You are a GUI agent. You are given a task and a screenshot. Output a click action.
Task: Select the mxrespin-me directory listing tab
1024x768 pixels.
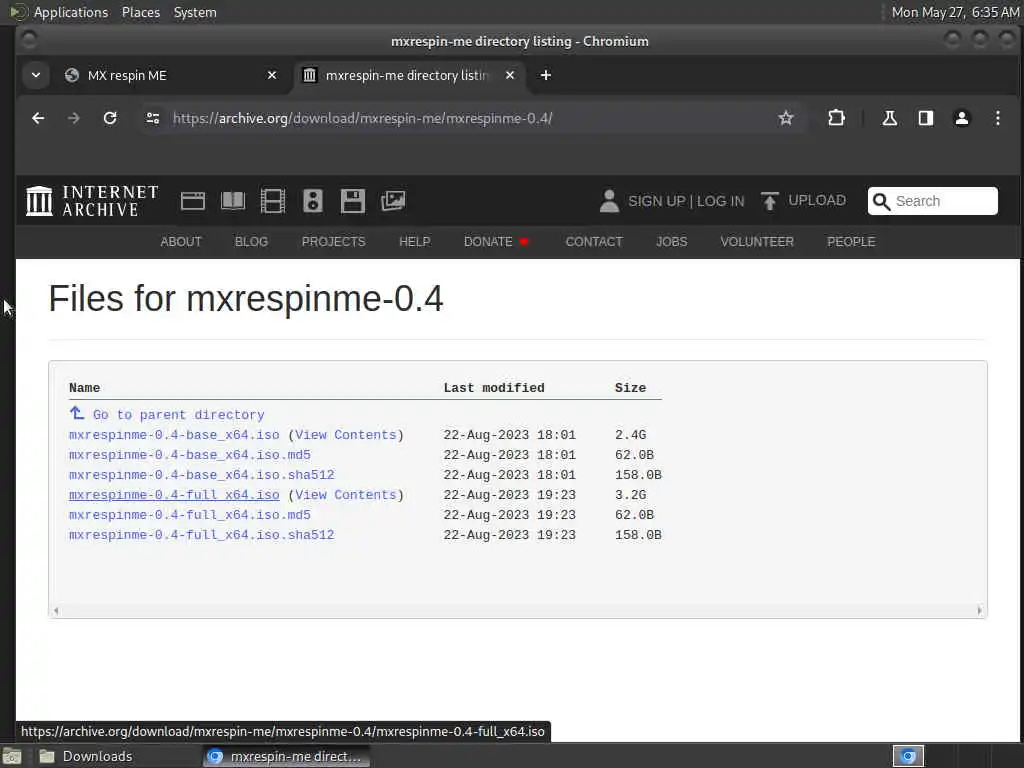408,75
